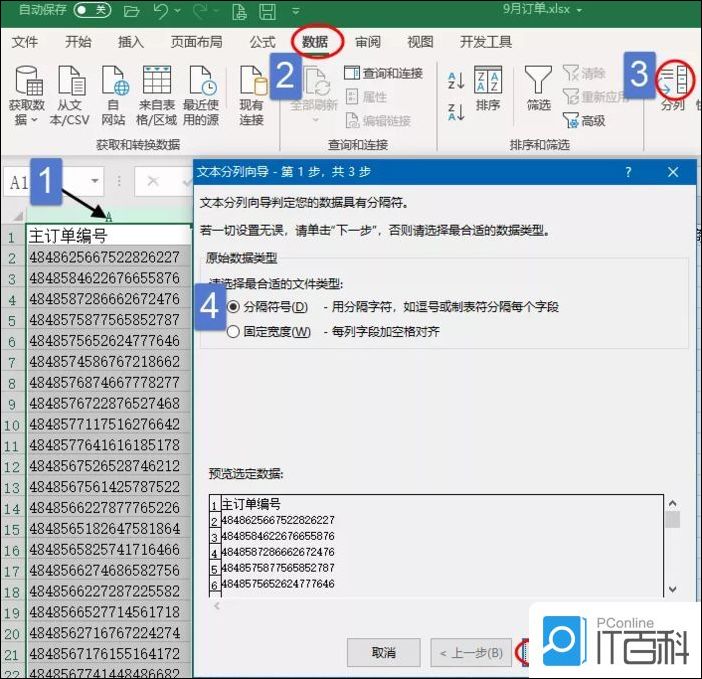Sort descending with Z-A icon
Screen dimensions: 702x679
(x=456, y=112)
